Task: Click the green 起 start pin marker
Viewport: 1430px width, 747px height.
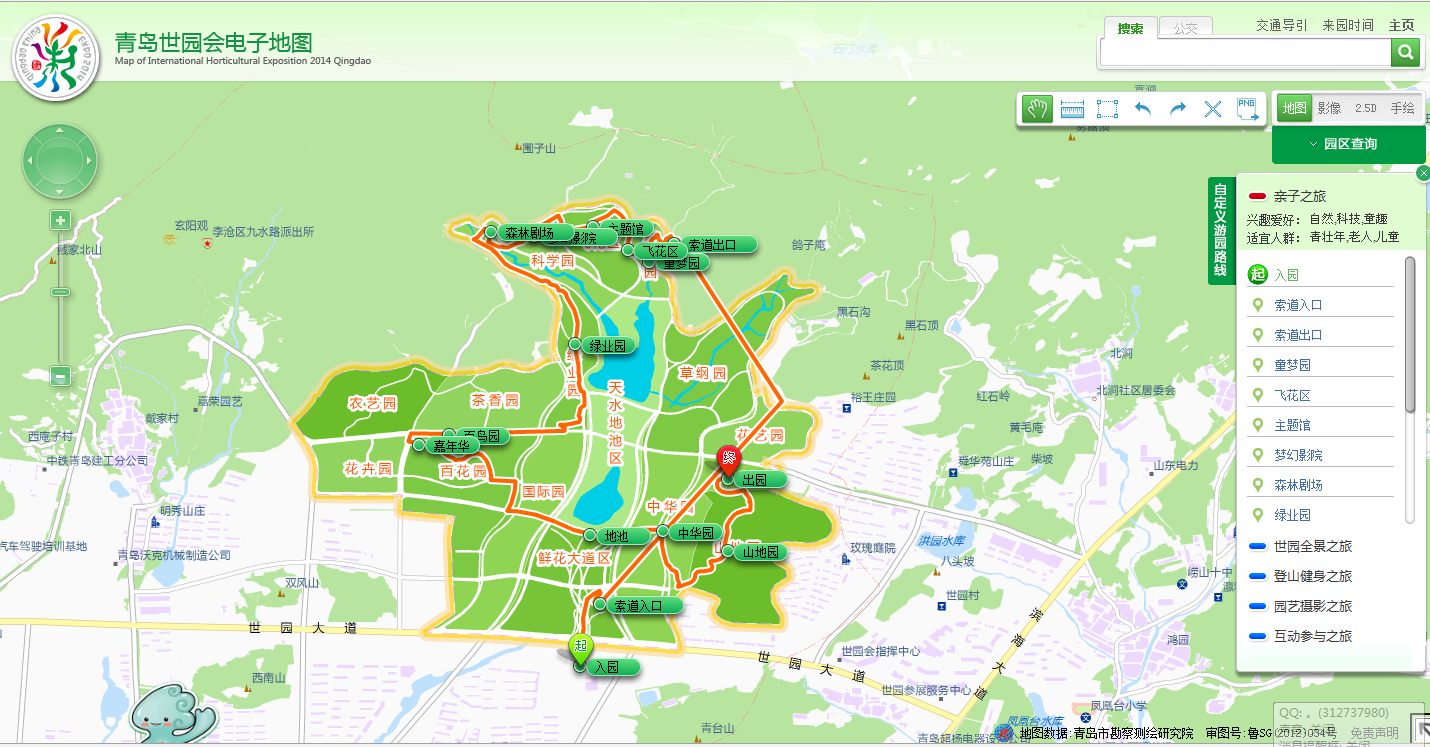Action: click(x=580, y=650)
